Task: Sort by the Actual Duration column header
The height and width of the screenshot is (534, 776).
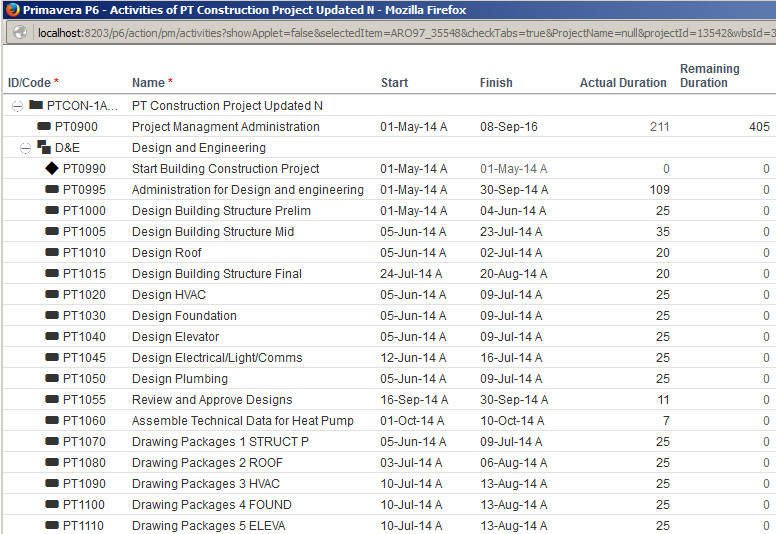Action: click(623, 83)
